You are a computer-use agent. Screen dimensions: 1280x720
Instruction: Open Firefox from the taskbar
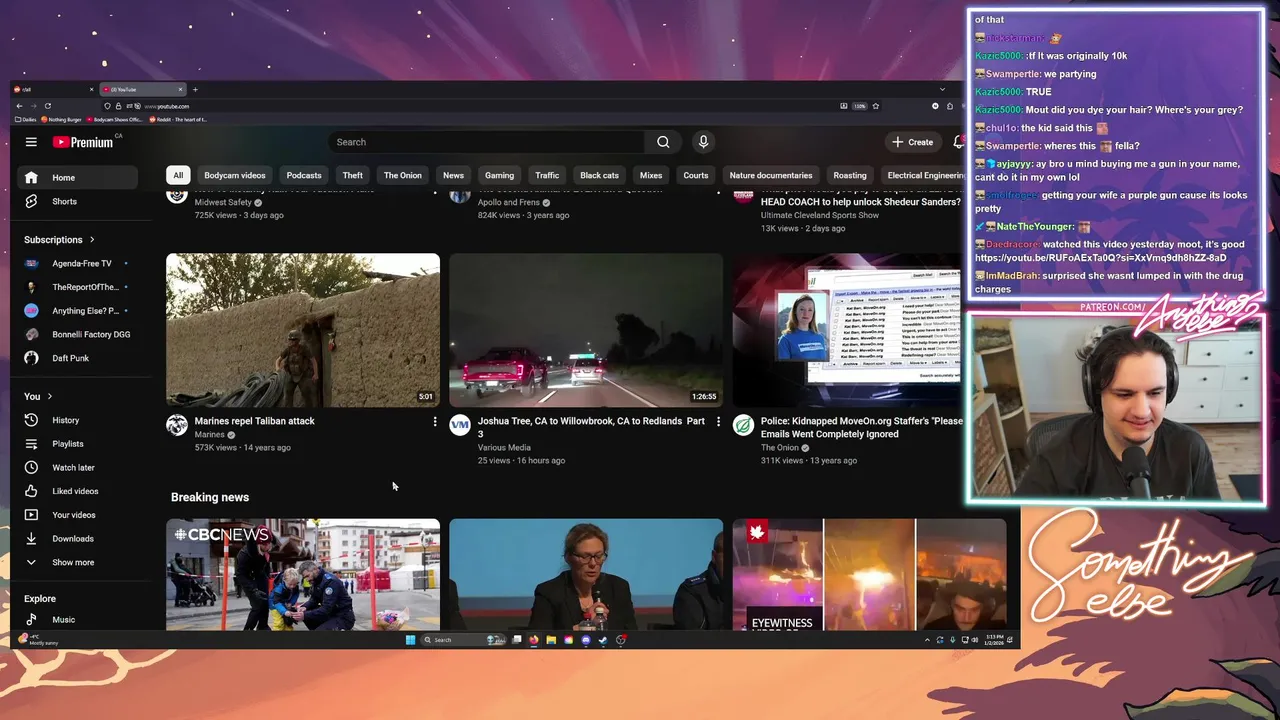coord(533,640)
